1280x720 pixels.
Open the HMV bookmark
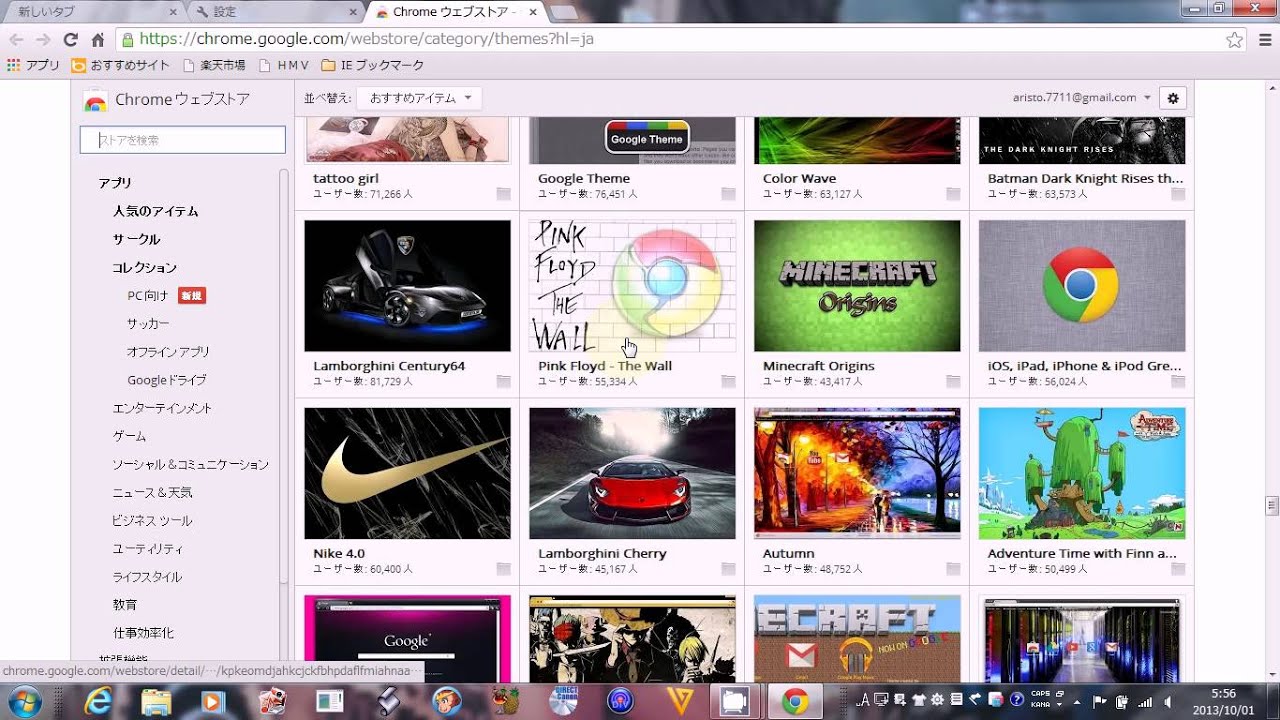coord(284,65)
